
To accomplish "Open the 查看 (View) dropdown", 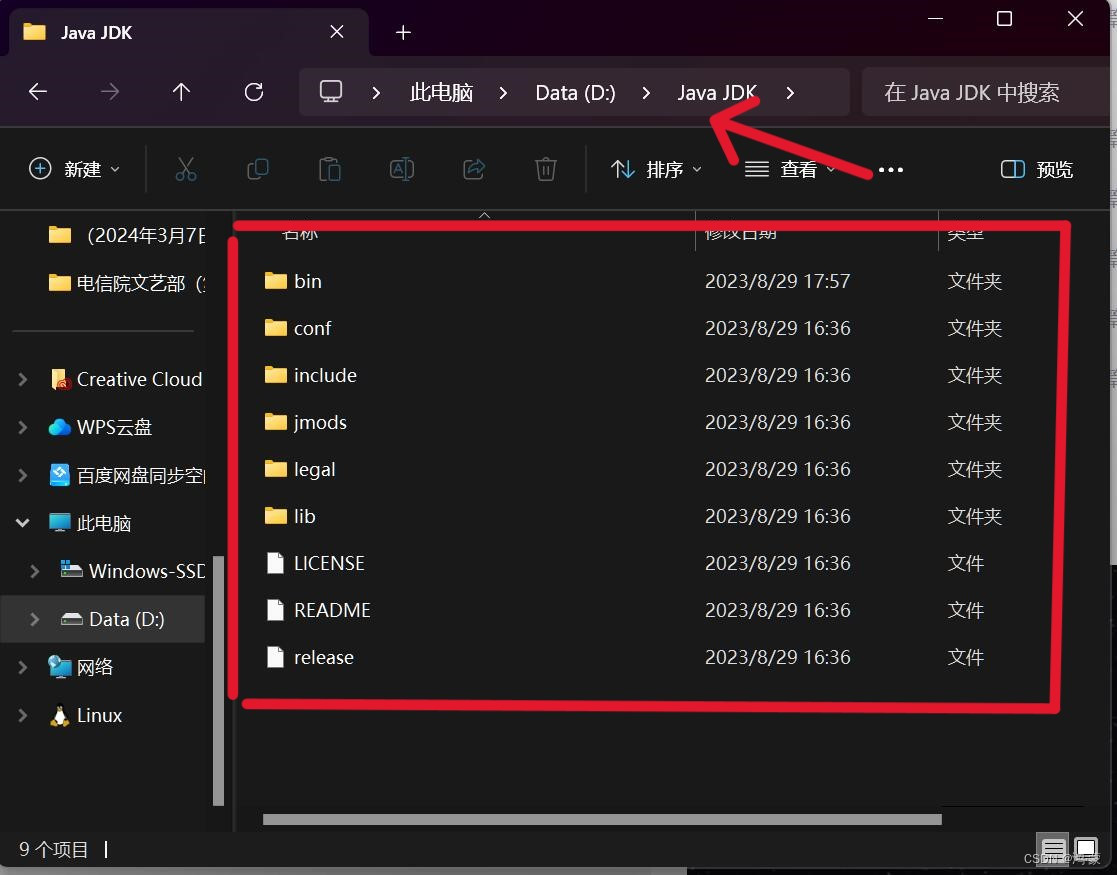I will coord(789,170).
